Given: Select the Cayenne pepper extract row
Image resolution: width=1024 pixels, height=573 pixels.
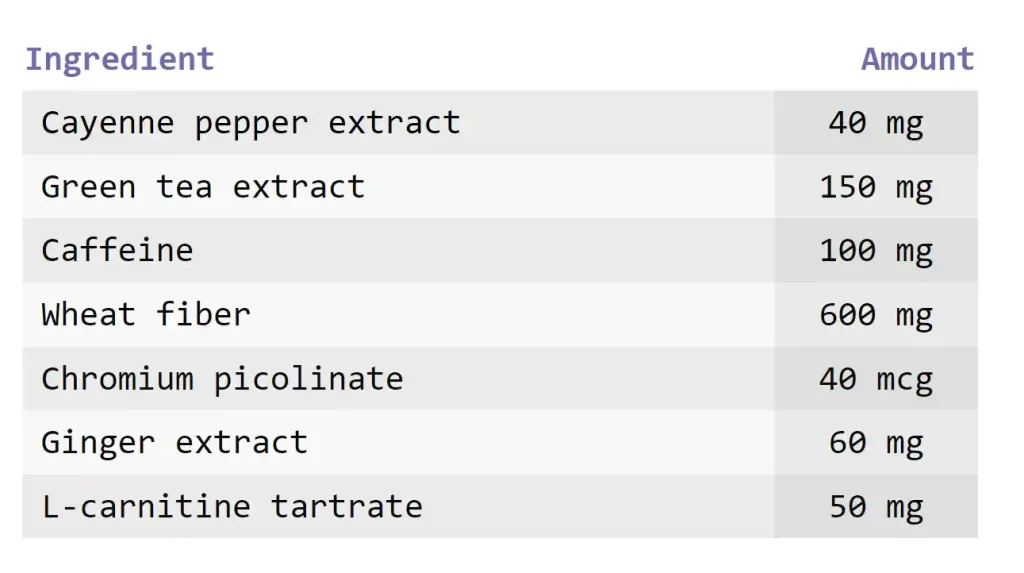Looking at the screenshot, I should 500,123.
